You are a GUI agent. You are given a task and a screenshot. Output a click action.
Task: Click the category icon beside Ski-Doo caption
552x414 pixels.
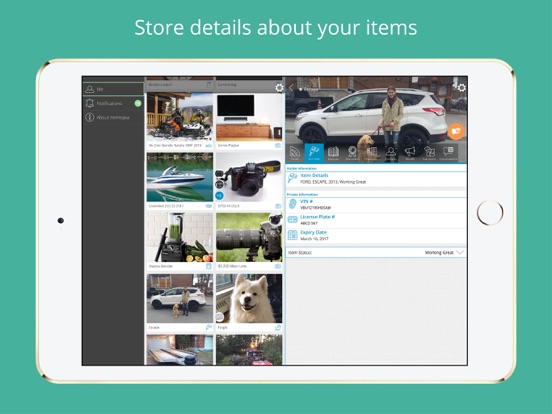coord(208,145)
